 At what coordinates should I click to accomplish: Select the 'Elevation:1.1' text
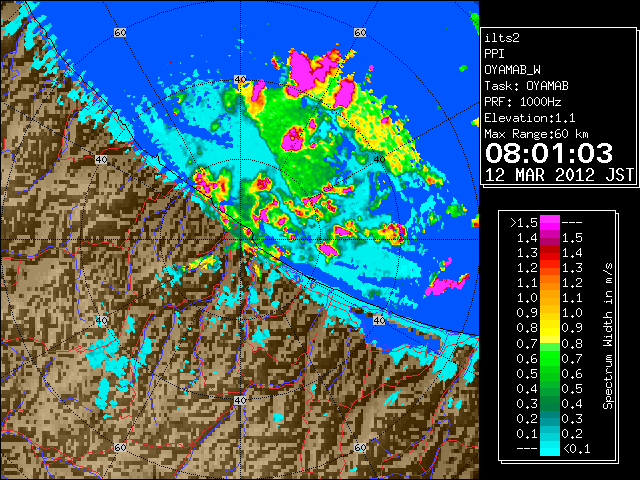pyautogui.click(x=529, y=118)
